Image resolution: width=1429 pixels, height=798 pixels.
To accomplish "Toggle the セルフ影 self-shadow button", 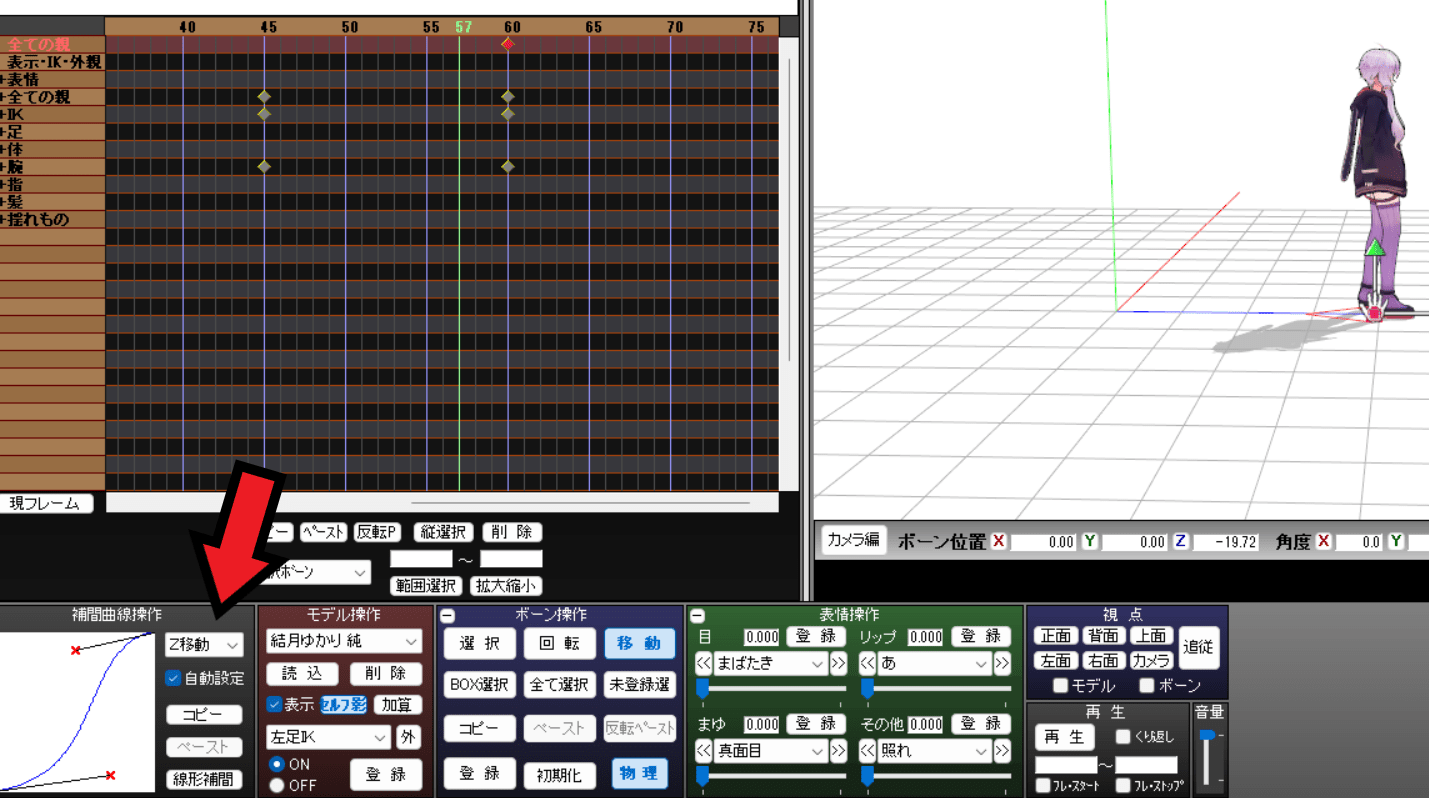I will pos(343,705).
